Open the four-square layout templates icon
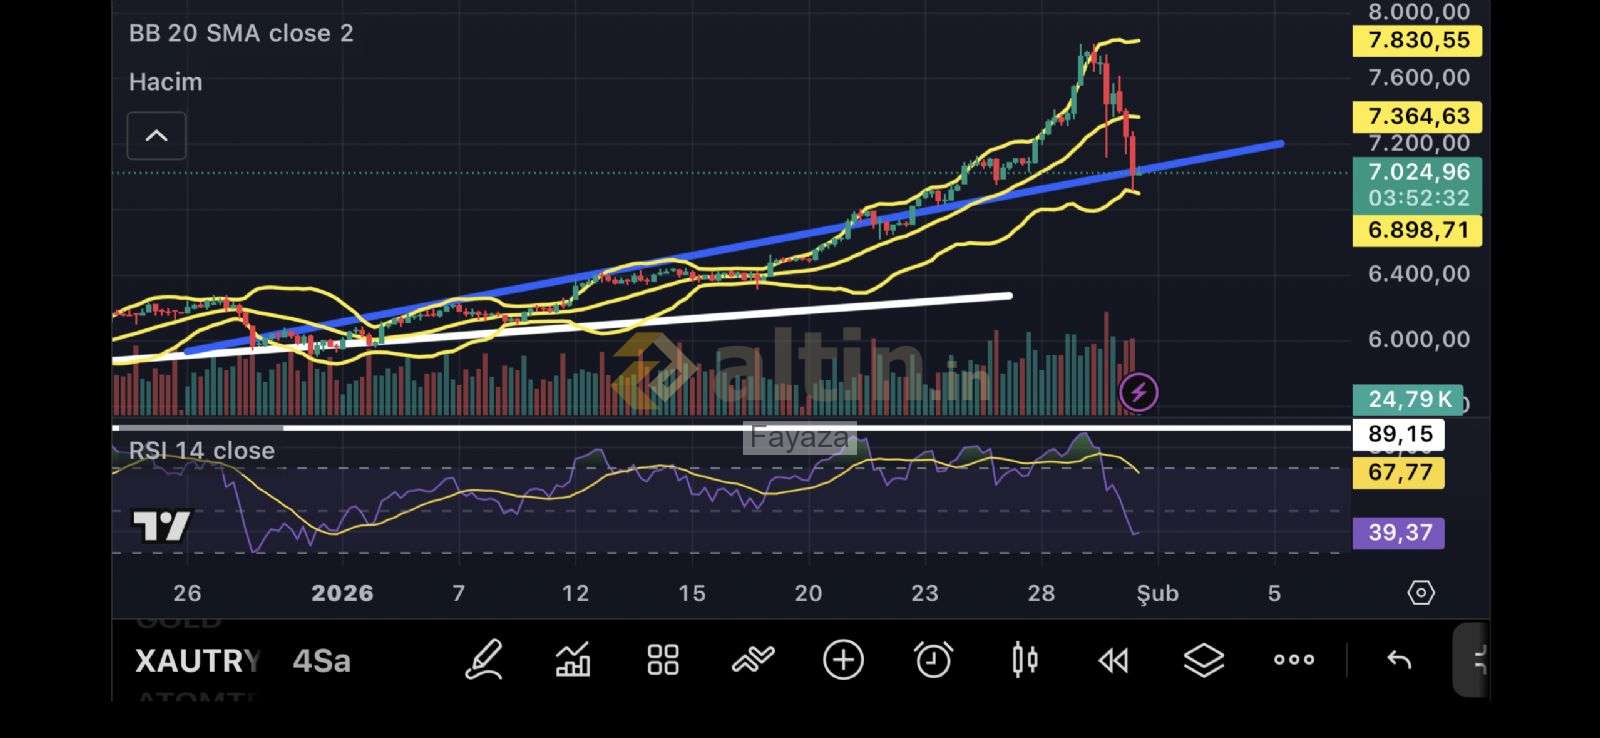Image resolution: width=1600 pixels, height=738 pixels. [663, 660]
